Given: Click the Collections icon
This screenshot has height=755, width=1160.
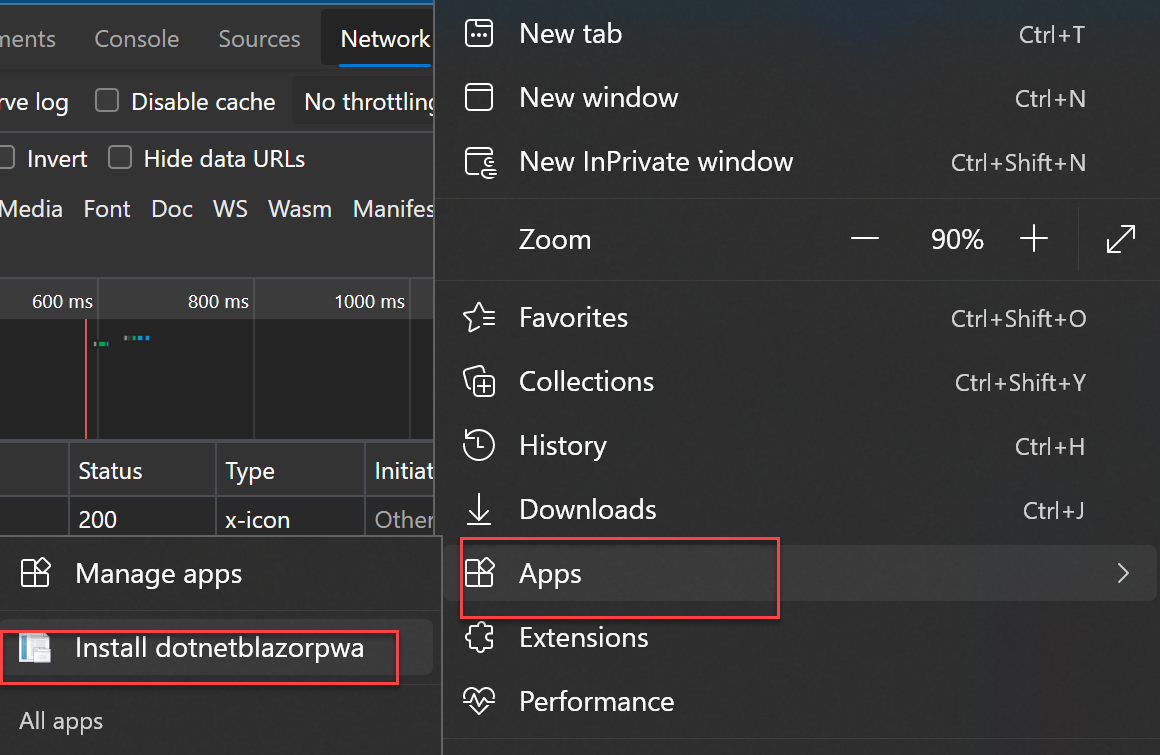Looking at the screenshot, I should [x=479, y=382].
